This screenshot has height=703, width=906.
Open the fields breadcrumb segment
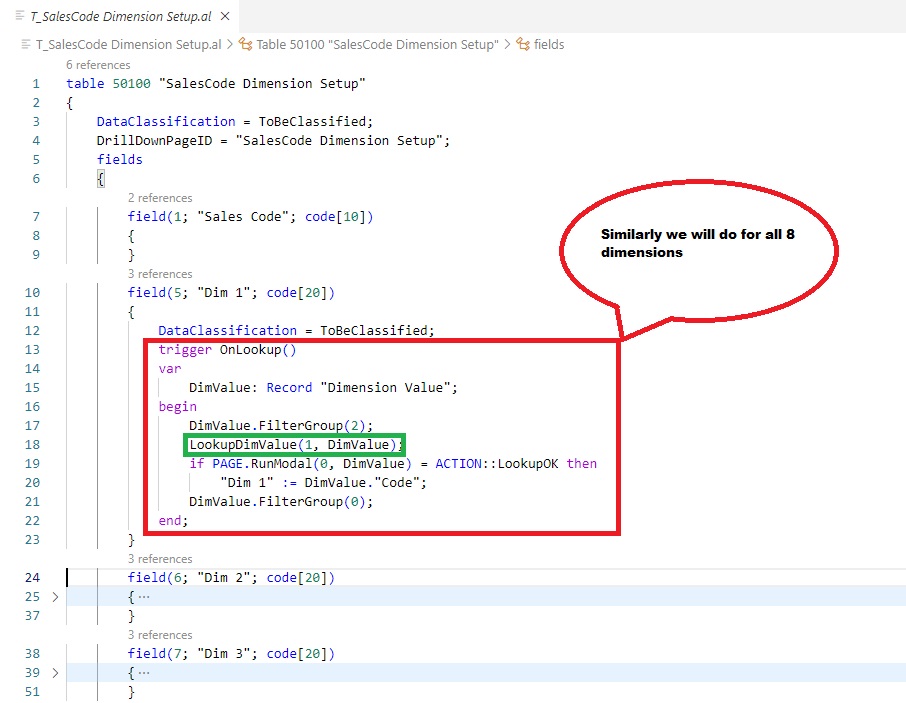[549, 45]
